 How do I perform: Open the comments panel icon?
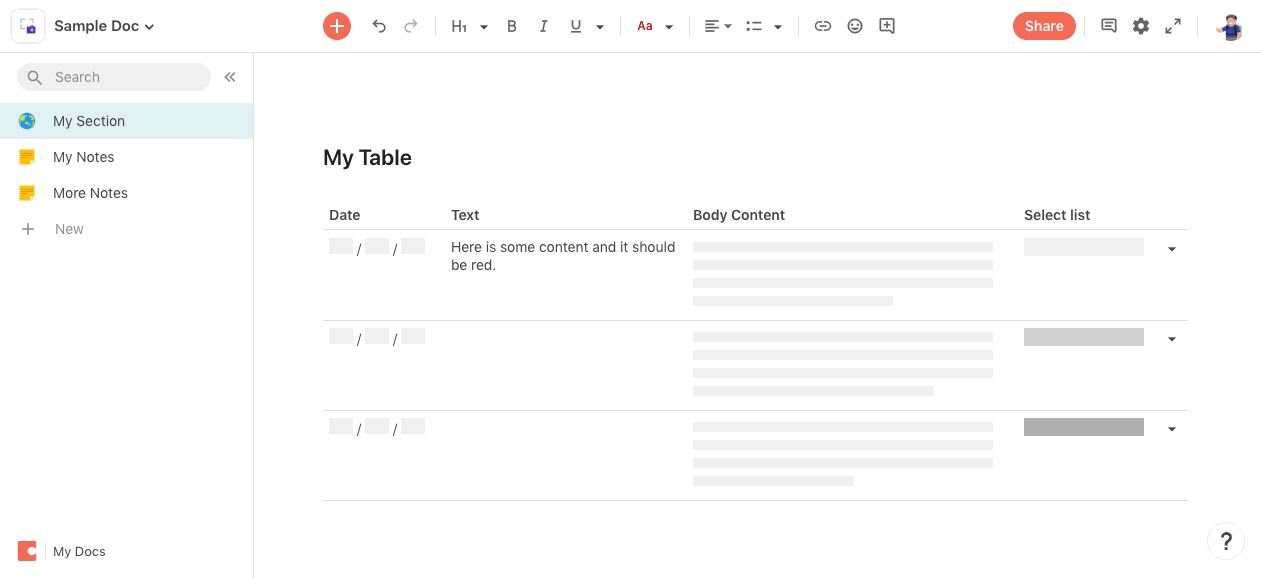[1108, 26]
